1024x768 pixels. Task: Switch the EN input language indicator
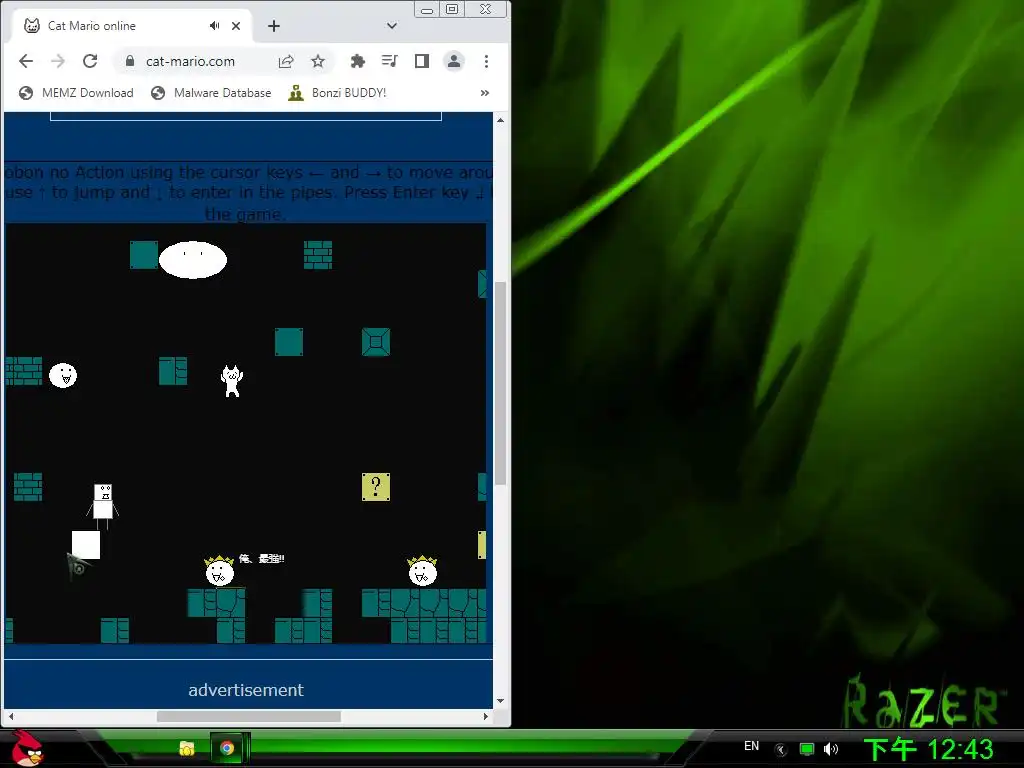(x=752, y=746)
